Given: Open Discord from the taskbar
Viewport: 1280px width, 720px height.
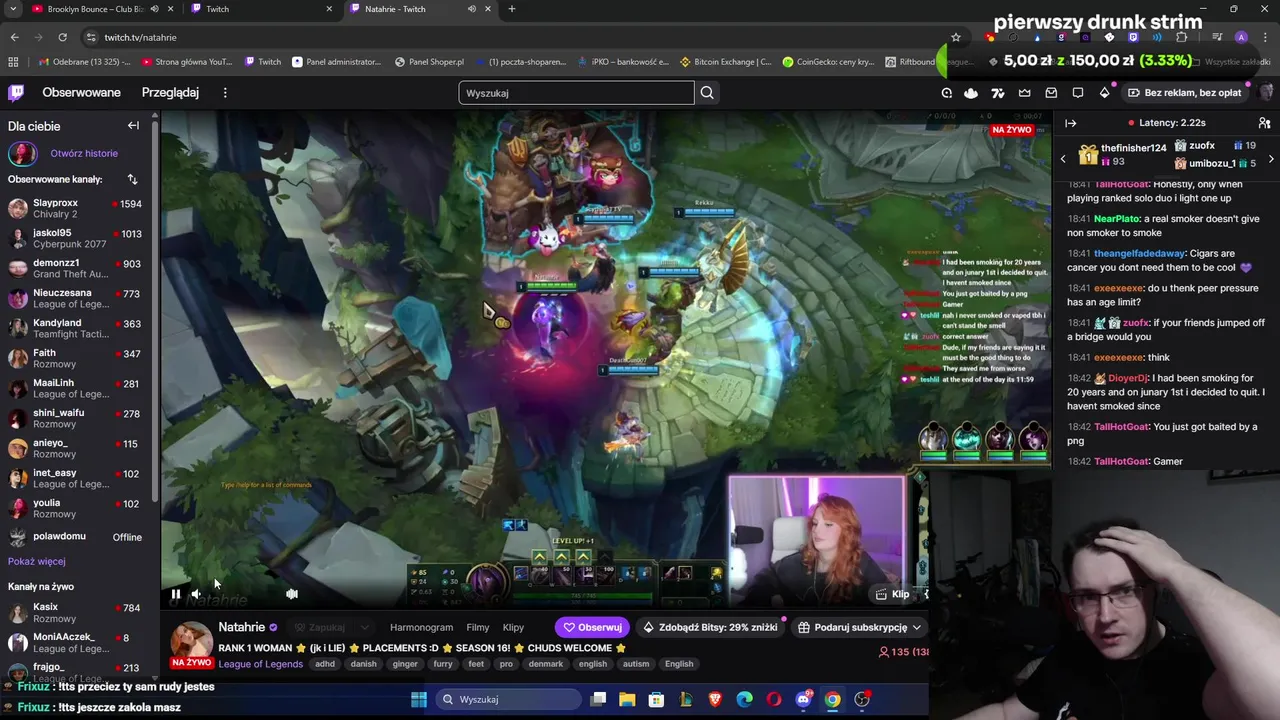Looking at the screenshot, I should 803,699.
